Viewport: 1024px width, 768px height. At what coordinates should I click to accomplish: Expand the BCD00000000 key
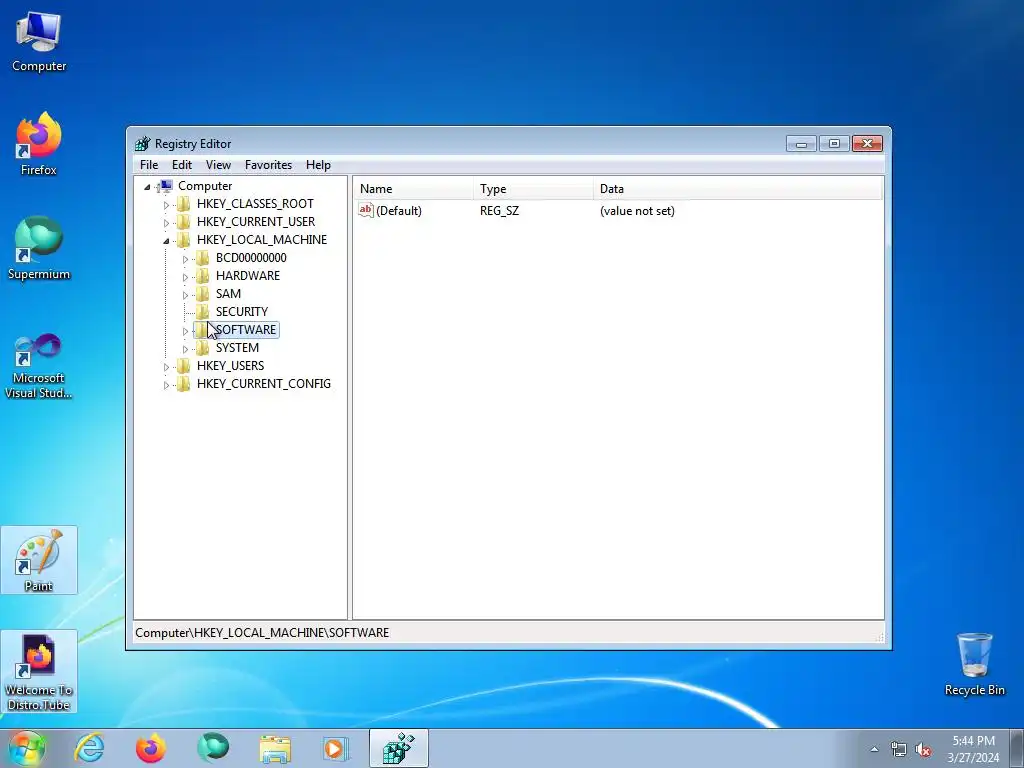(x=185, y=259)
